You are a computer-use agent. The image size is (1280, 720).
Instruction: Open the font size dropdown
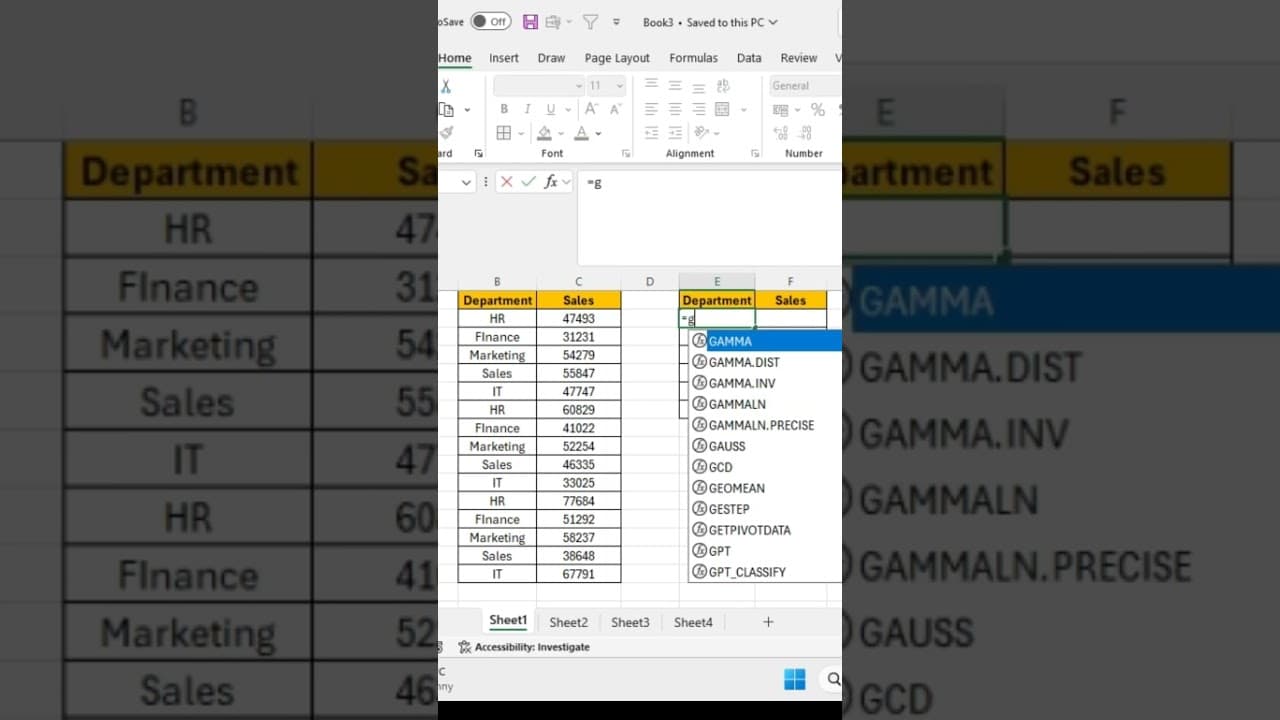pyautogui.click(x=620, y=86)
